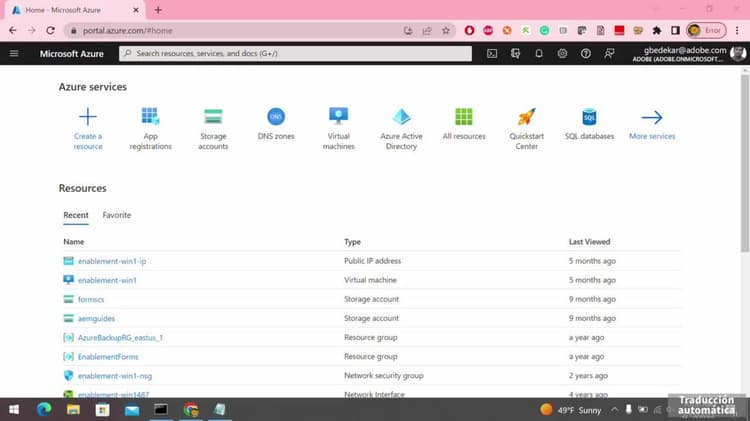Open the notifications bell

(539, 54)
